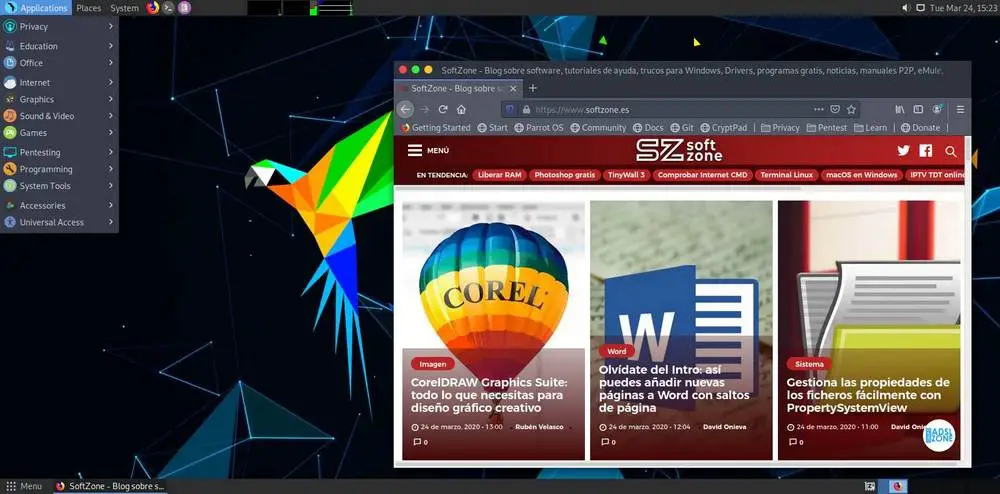The width and height of the screenshot is (1000, 494).
Task: Open the Places menu
Action: pos(89,8)
